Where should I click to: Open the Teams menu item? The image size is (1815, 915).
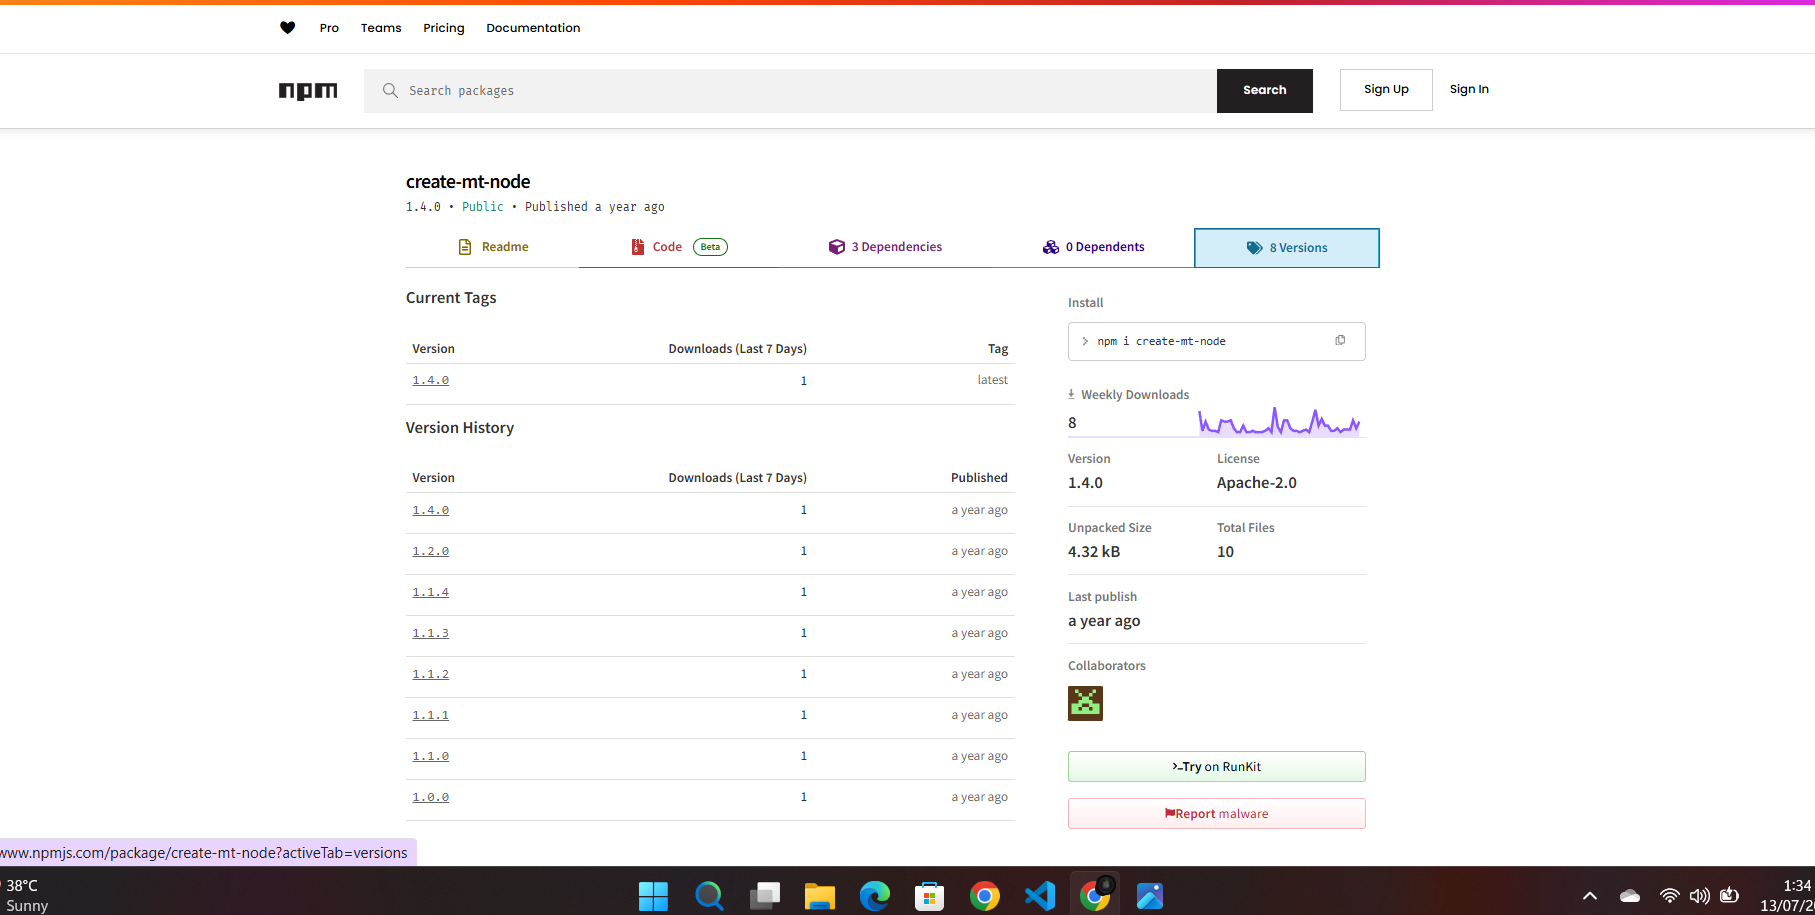[381, 28]
